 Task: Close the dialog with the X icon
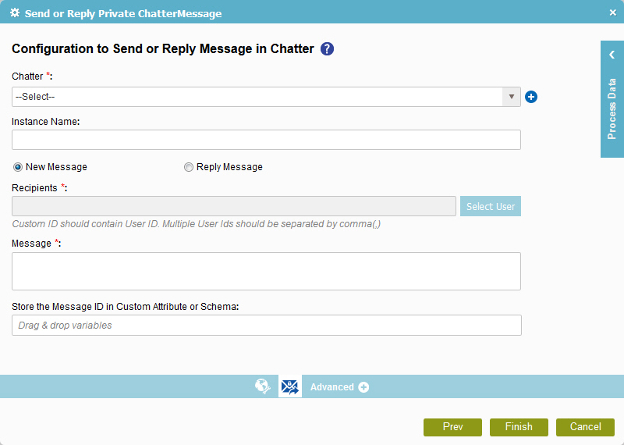click(x=613, y=13)
